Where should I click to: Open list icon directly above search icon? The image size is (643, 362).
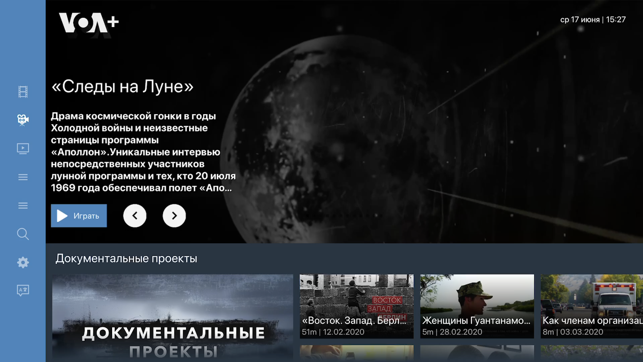[x=23, y=205]
